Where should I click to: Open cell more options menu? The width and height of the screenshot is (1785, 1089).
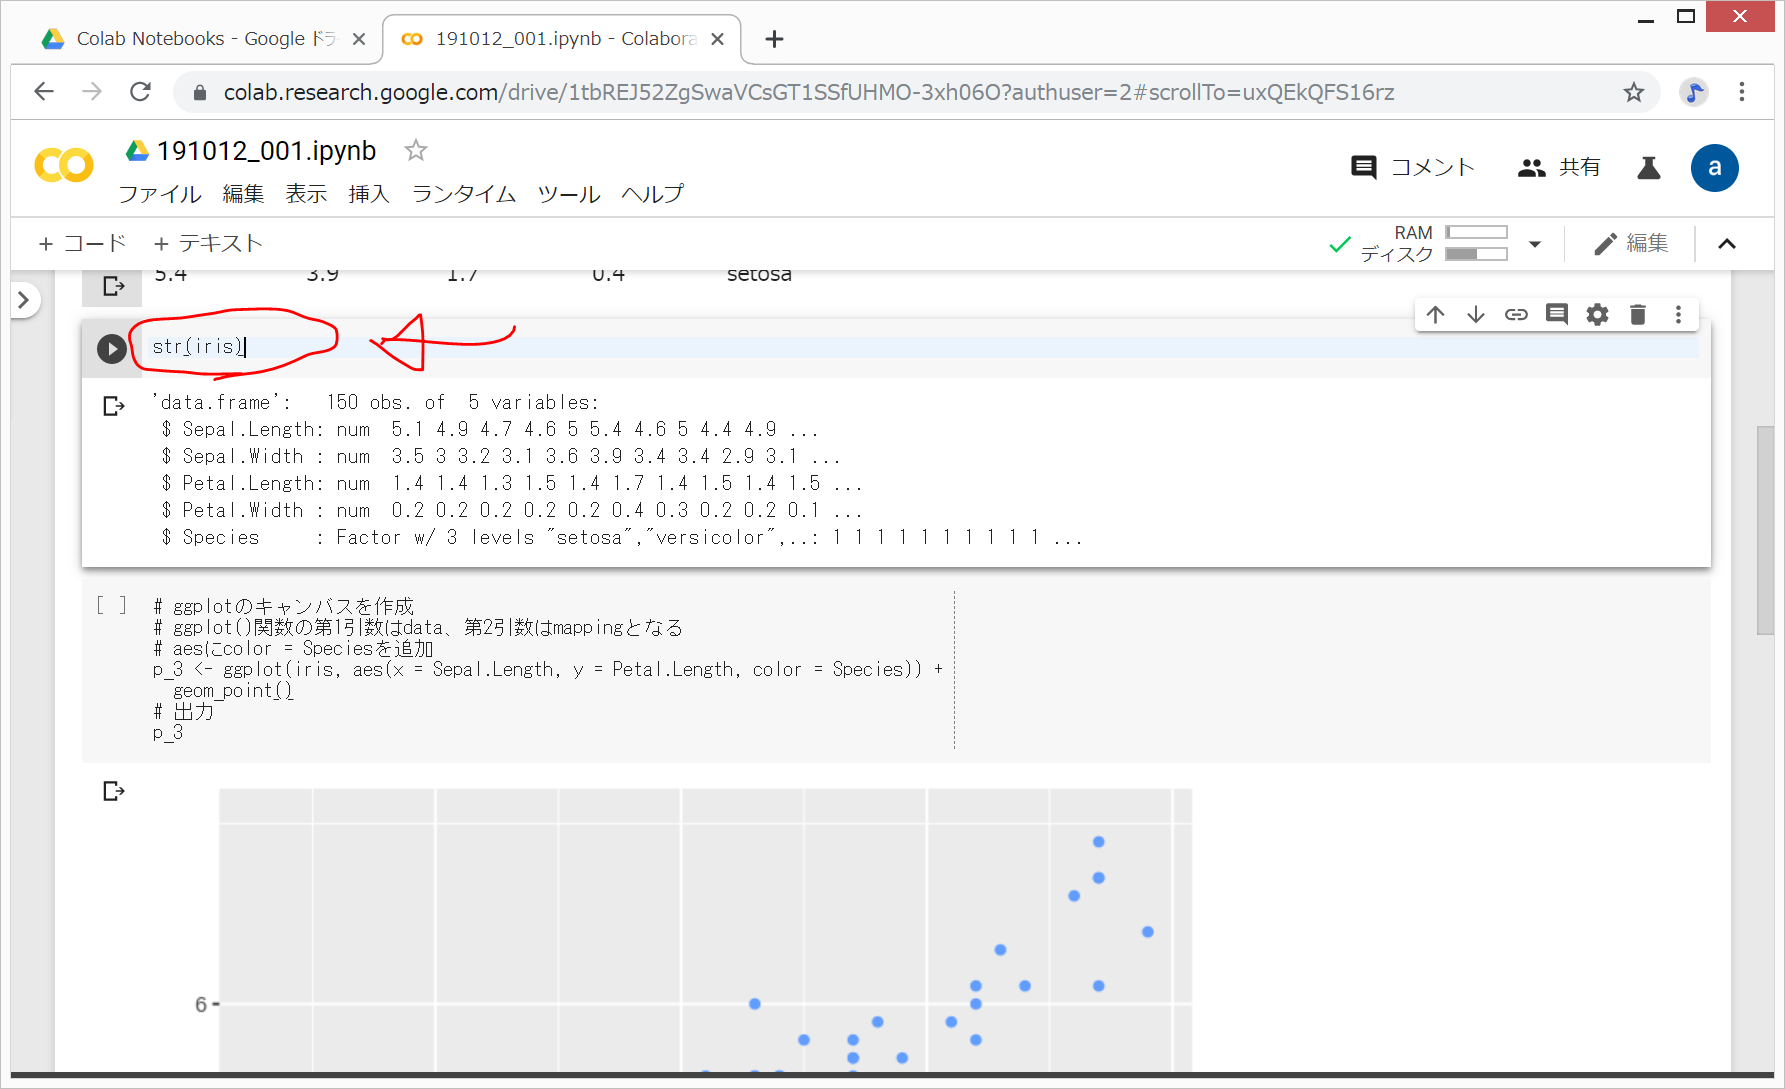pyautogui.click(x=1678, y=315)
